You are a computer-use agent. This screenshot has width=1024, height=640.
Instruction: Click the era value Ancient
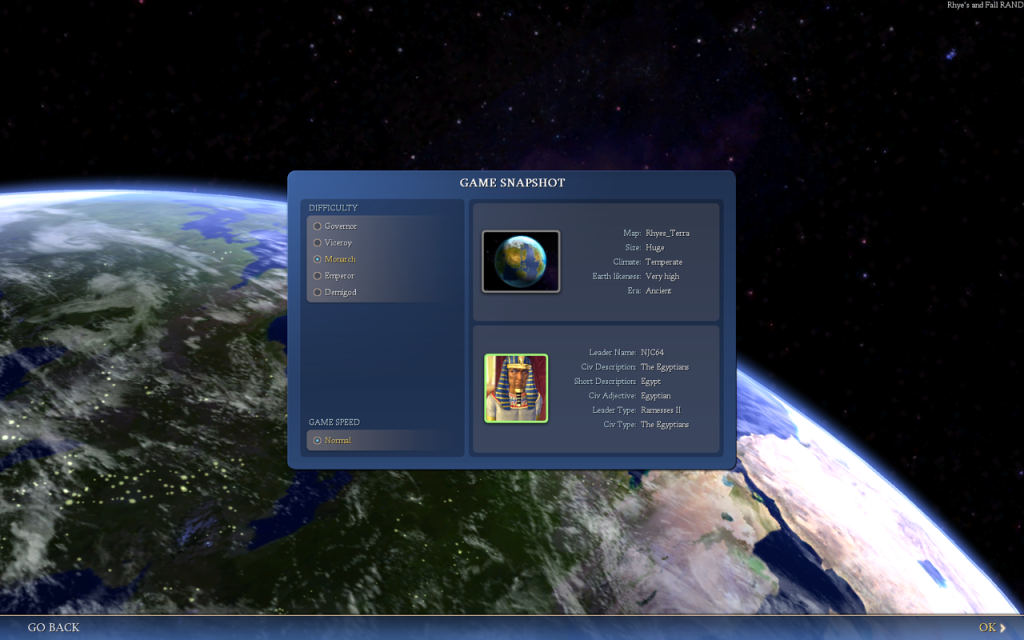658,291
